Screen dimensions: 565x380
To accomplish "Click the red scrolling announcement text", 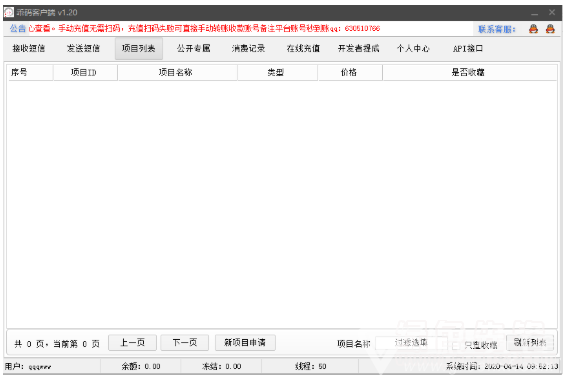I will click(204, 28).
